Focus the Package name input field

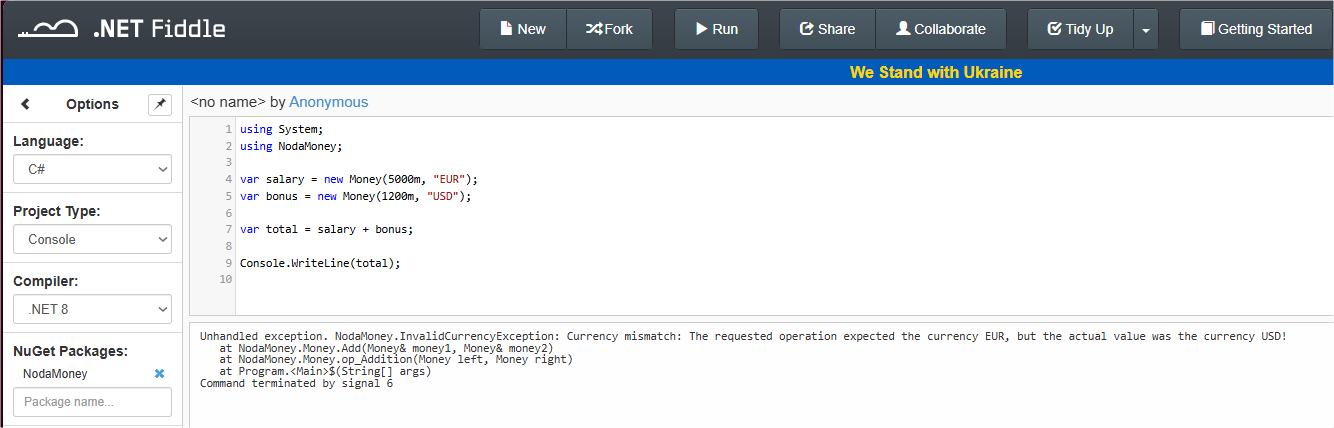92,402
